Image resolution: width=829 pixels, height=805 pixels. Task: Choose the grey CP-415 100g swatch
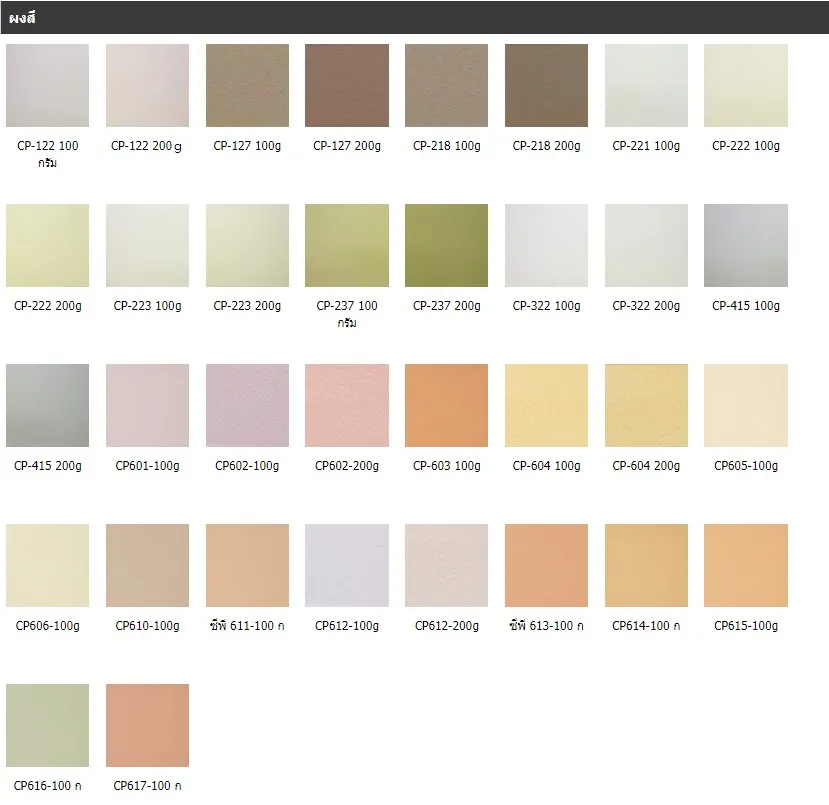point(746,245)
